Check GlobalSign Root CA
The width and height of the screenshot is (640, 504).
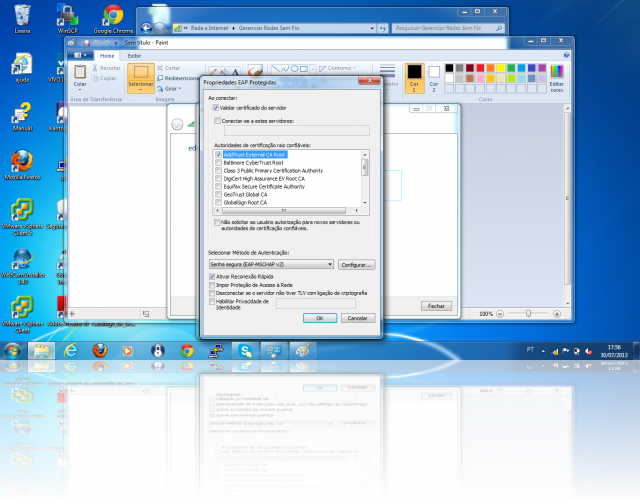click(x=218, y=202)
